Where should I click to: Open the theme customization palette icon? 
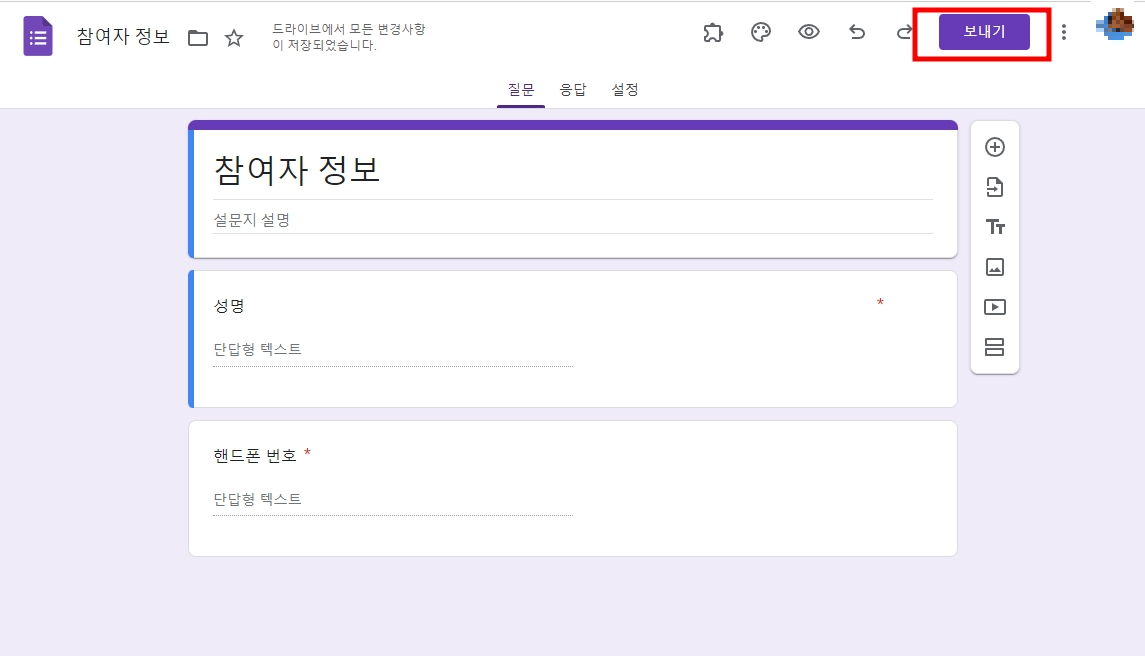click(x=760, y=33)
